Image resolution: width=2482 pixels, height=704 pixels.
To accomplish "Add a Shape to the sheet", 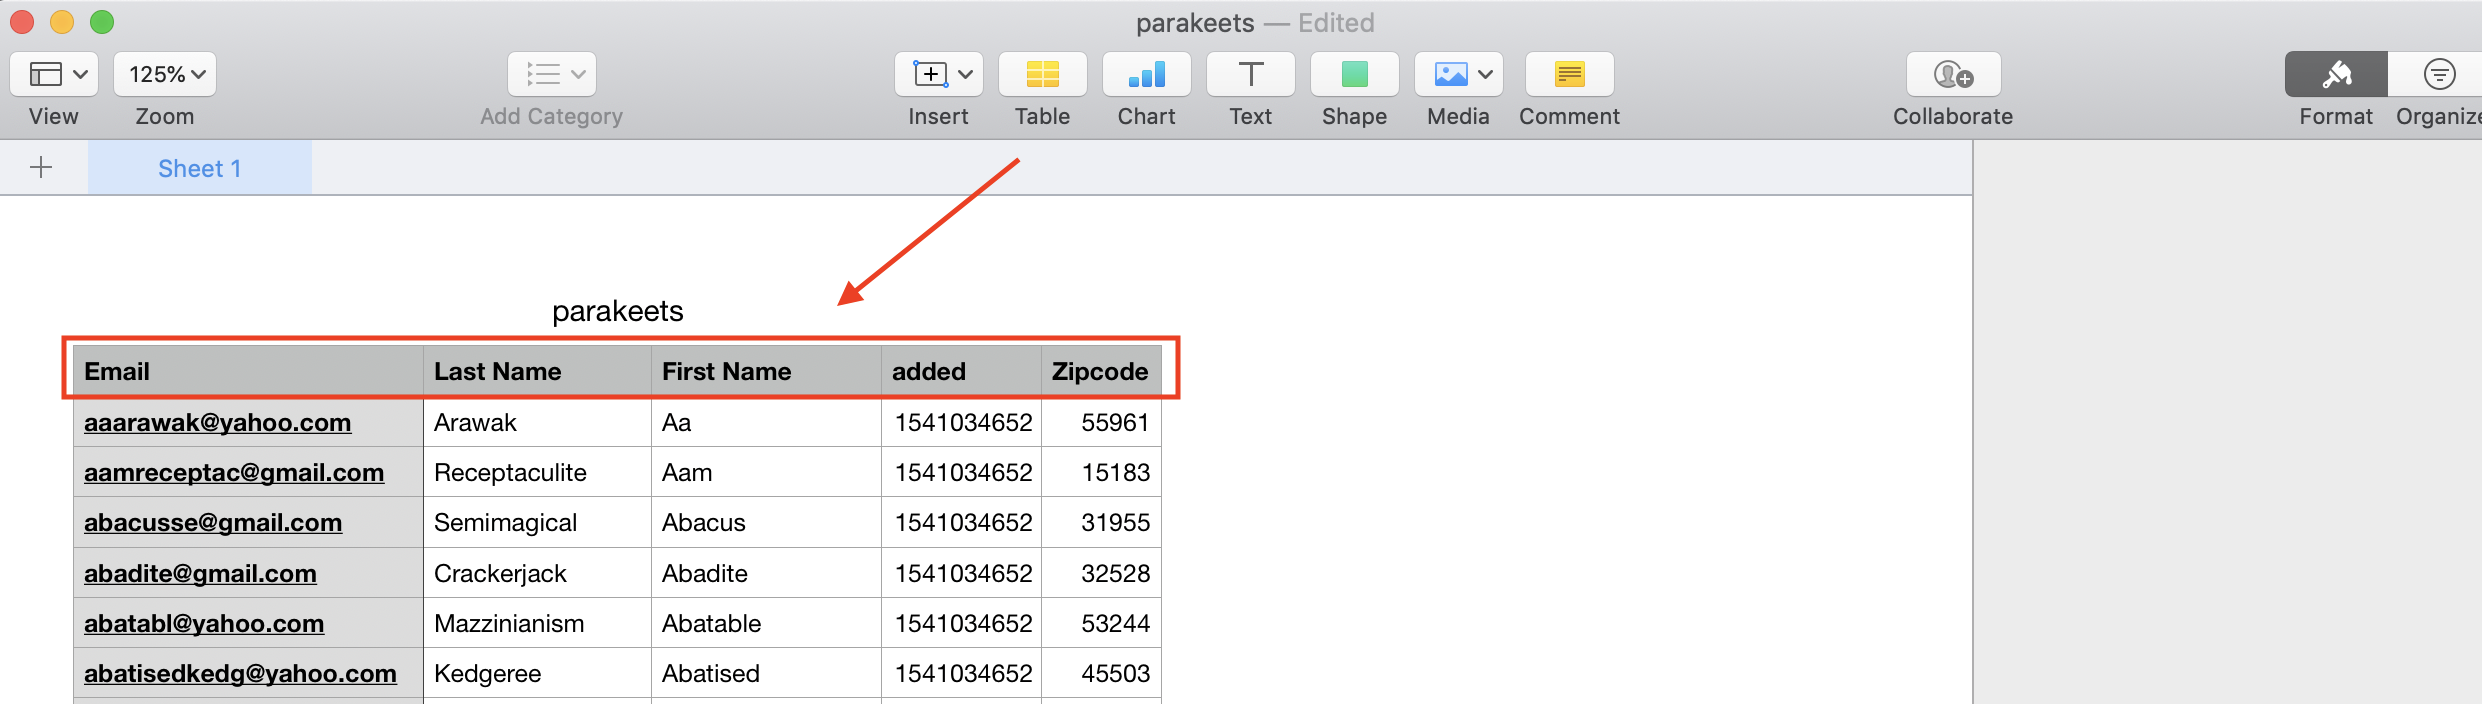I will (1354, 75).
